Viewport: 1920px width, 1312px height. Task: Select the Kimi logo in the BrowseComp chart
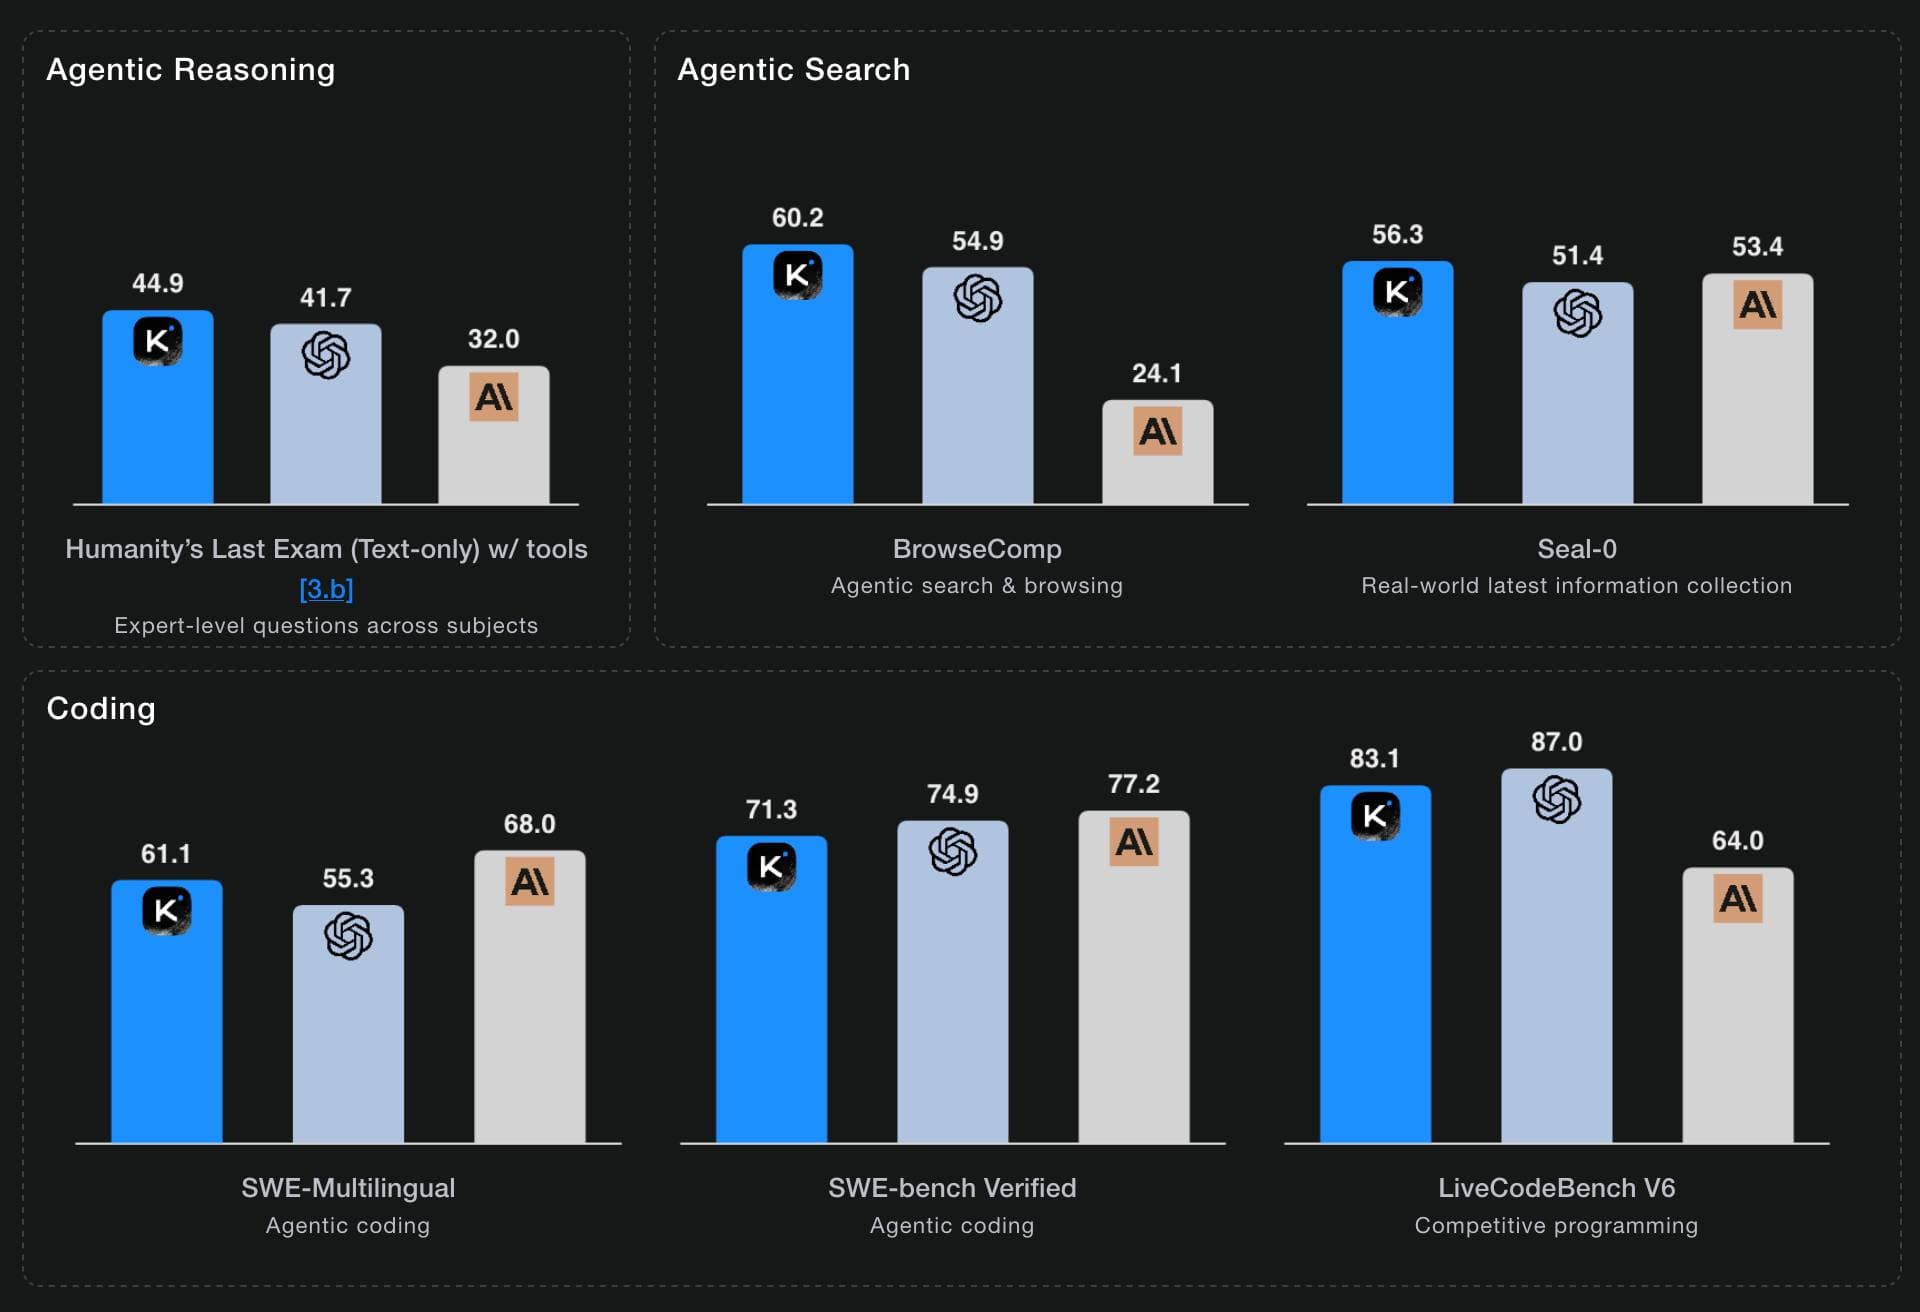click(x=797, y=275)
